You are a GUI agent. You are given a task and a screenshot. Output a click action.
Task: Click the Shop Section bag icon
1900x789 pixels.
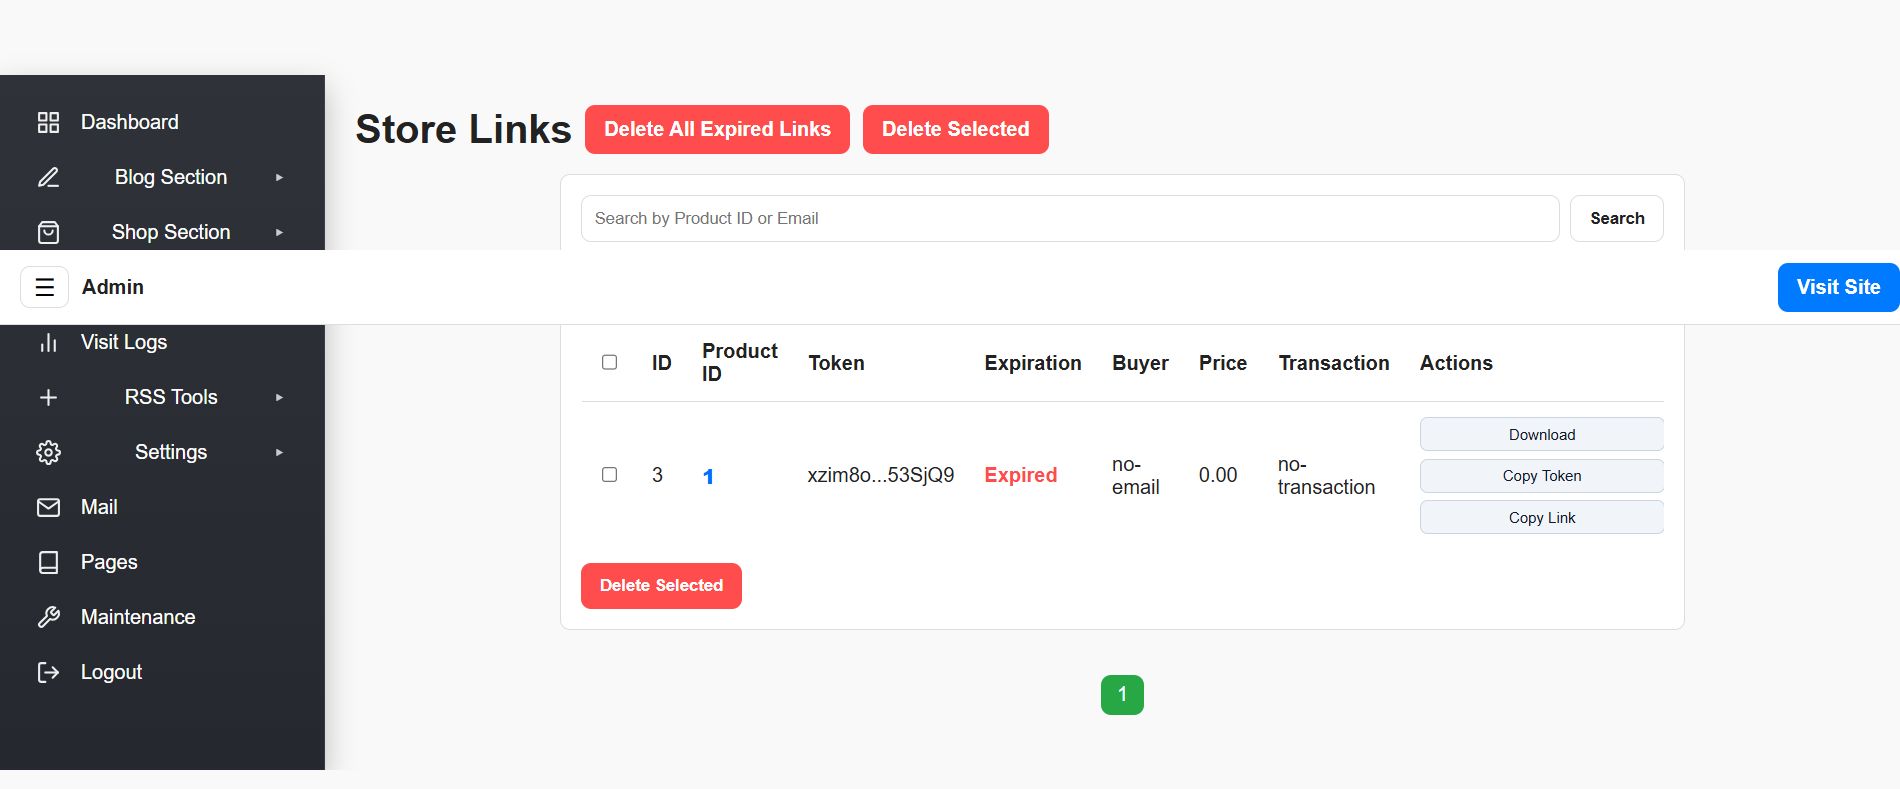pos(48,232)
